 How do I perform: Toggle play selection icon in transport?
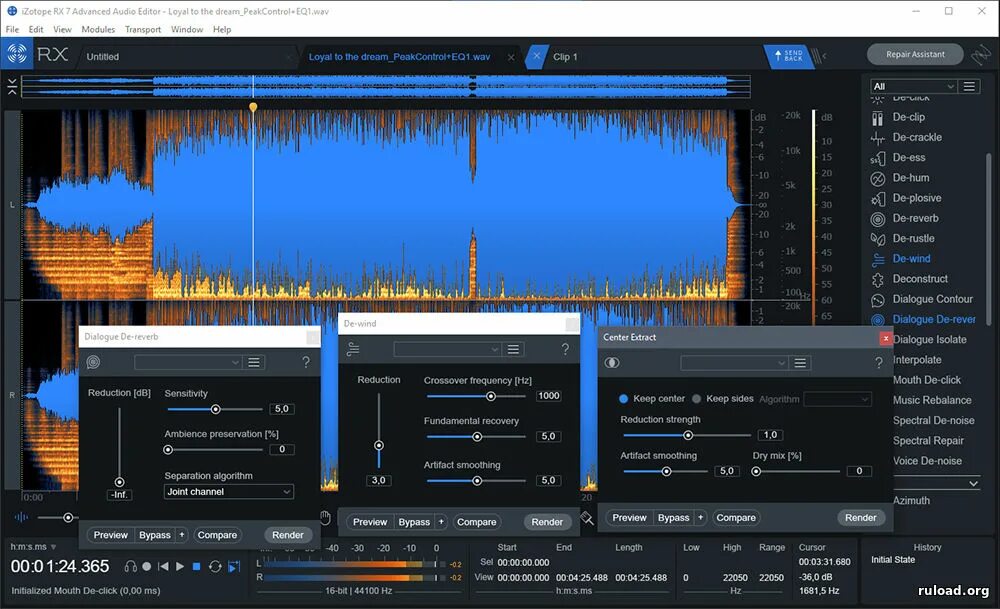coord(234,566)
